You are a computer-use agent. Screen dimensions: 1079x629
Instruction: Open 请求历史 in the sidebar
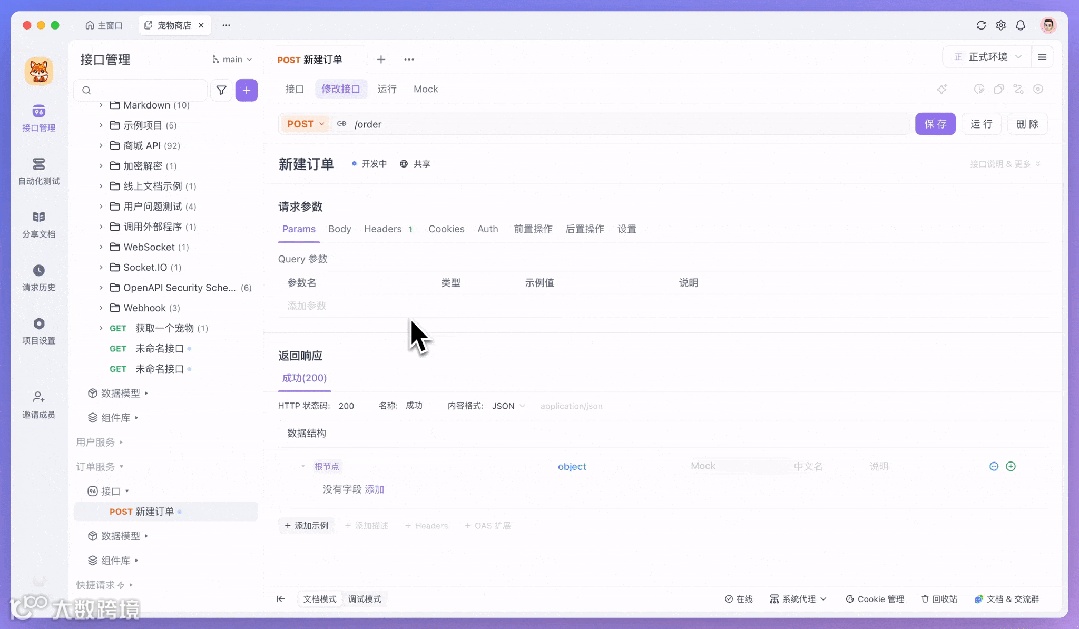point(39,277)
